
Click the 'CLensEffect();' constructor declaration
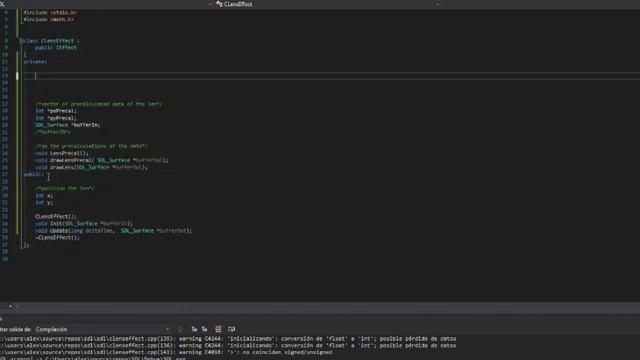(56, 217)
